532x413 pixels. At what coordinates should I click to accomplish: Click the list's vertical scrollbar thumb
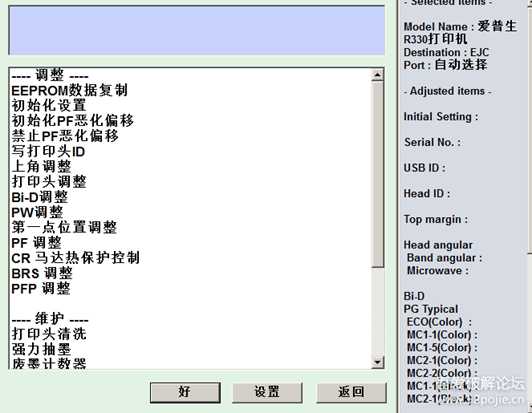pos(378,174)
